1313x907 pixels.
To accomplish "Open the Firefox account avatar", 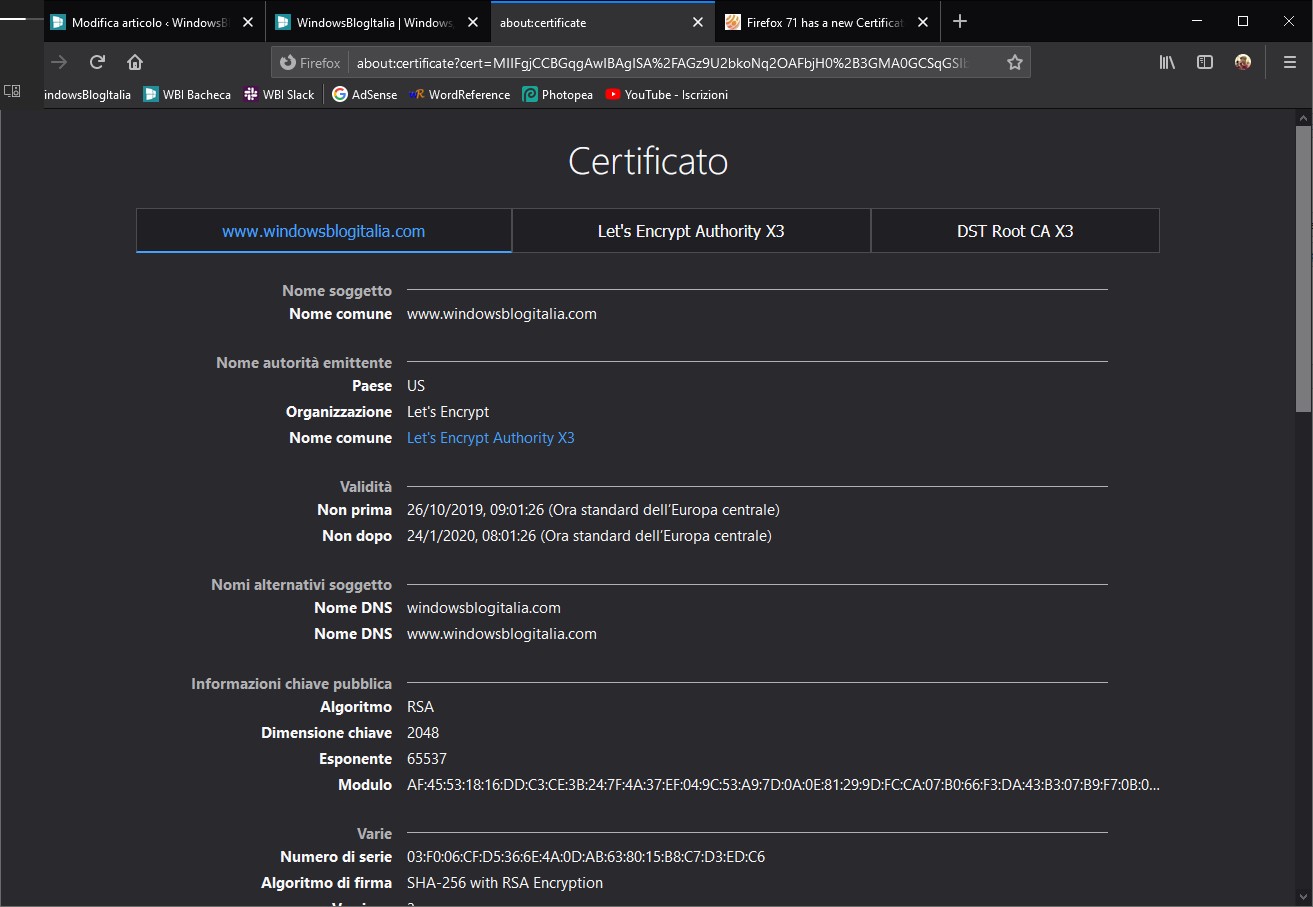I will pyautogui.click(x=1243, y=62).
